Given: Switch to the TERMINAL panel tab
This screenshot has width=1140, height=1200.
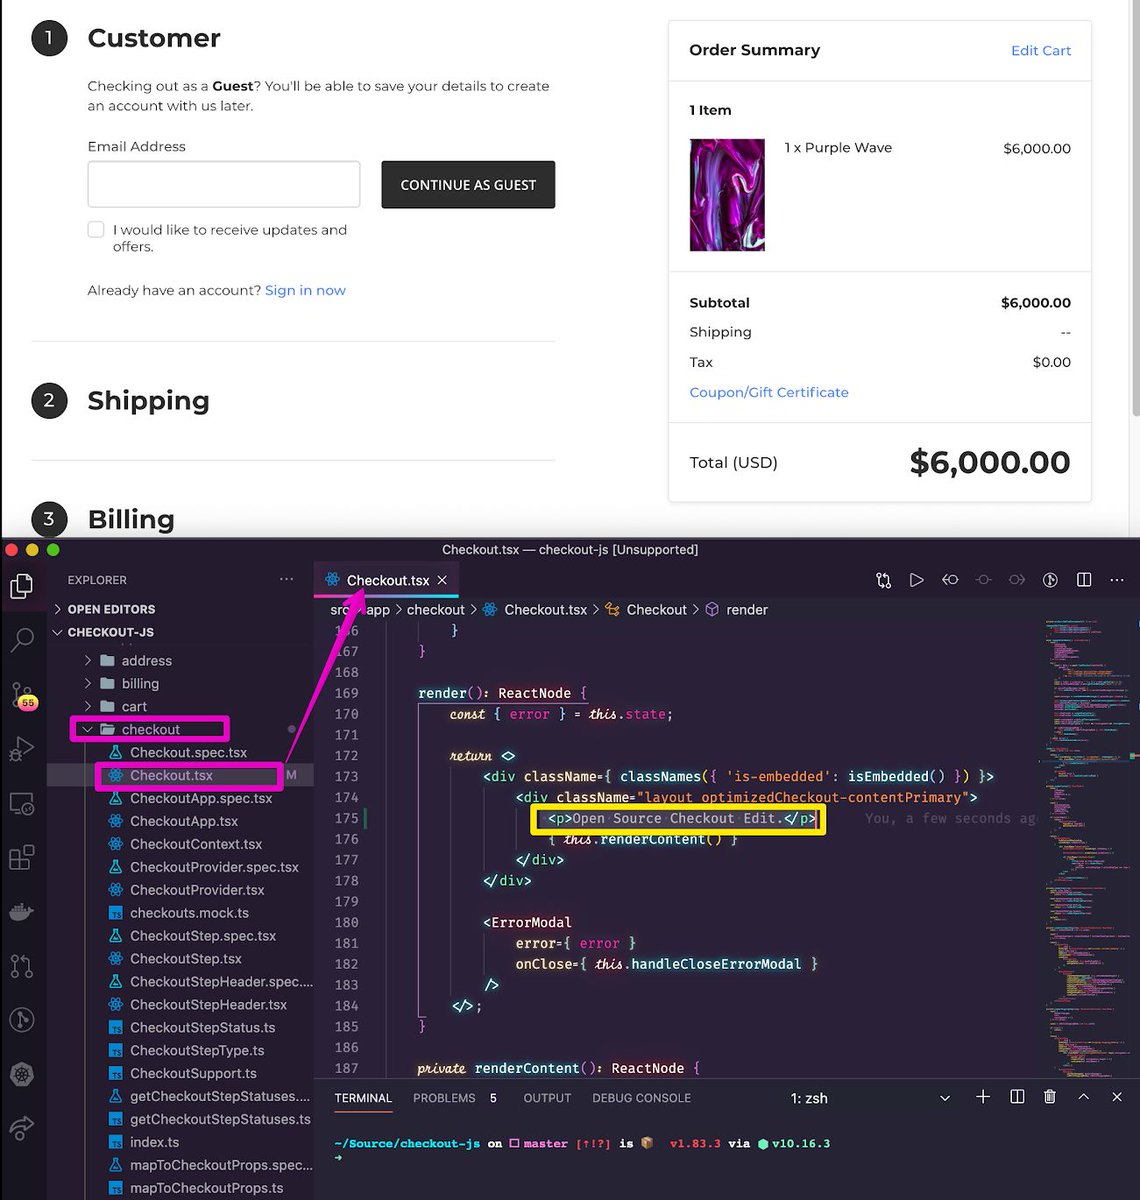Looking at the screenshot, I should pyautogui.click(x=363, y=1098).
